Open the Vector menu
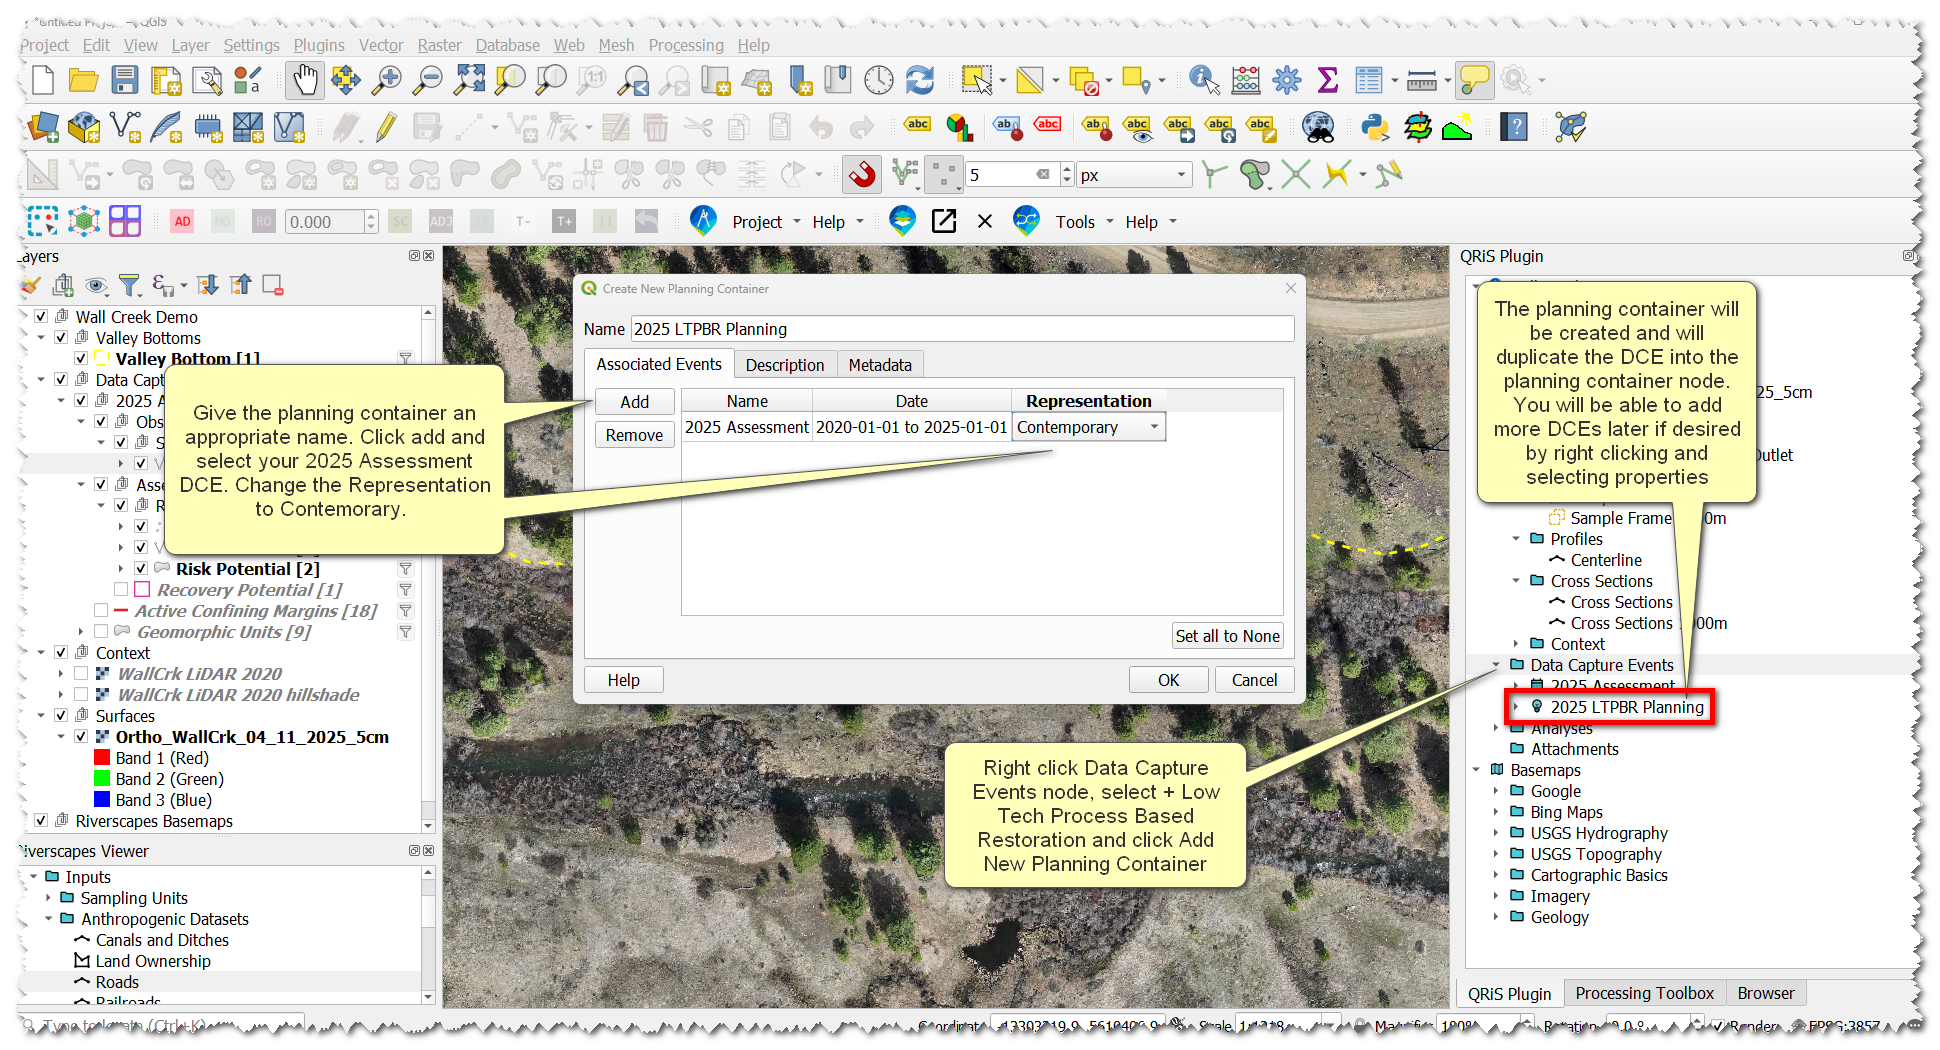The height and width of the screenshot is (1050, 1940). tap(381, 45)
